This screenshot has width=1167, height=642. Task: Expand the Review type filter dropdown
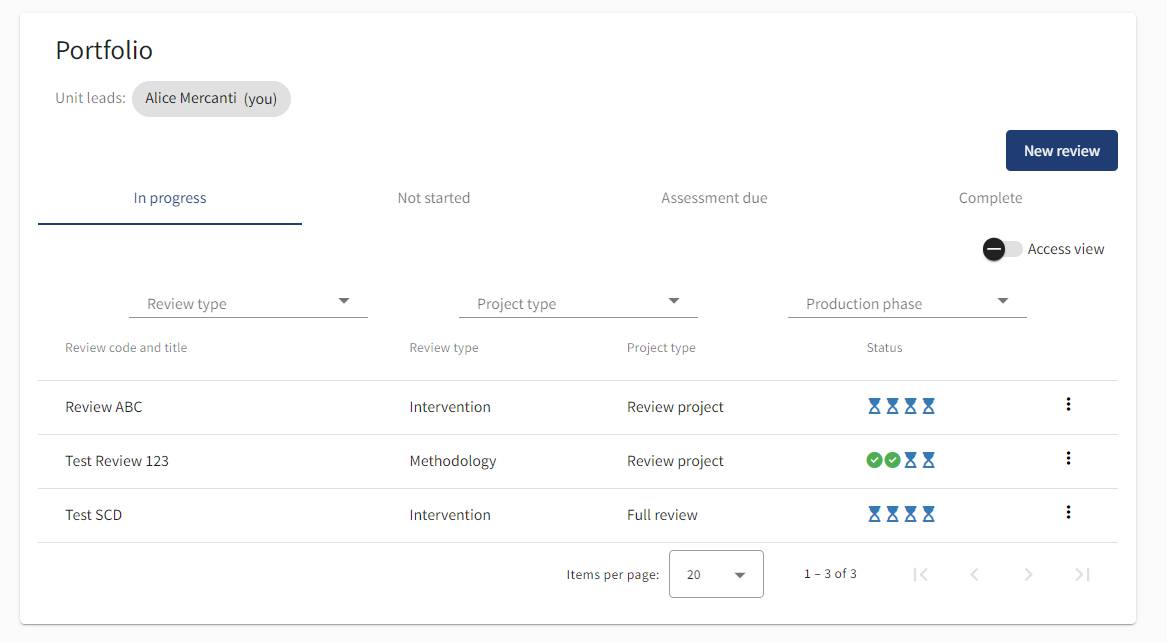pyautogui.click(x=249, y=303)
